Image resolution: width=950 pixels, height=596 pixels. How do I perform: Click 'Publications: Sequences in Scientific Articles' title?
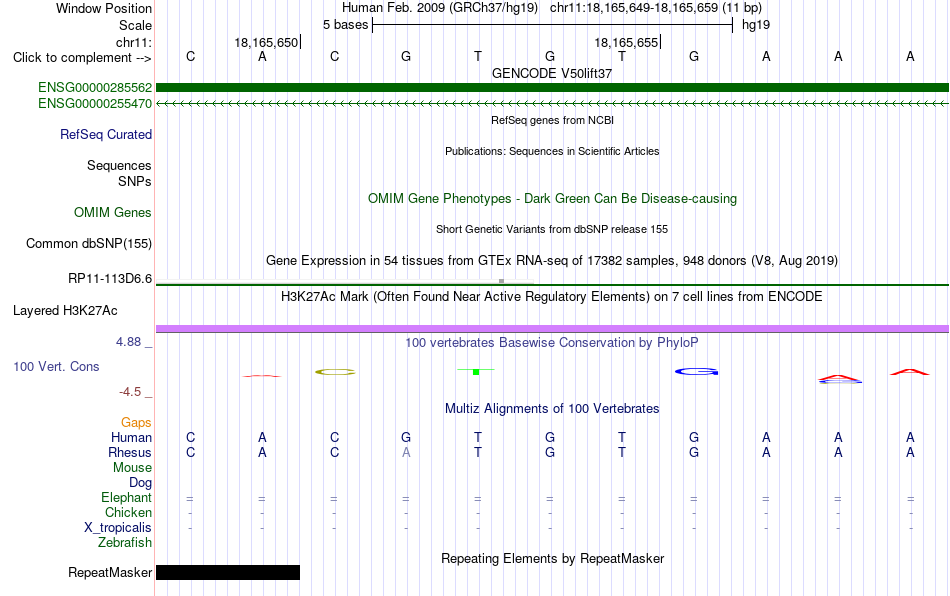552,151
